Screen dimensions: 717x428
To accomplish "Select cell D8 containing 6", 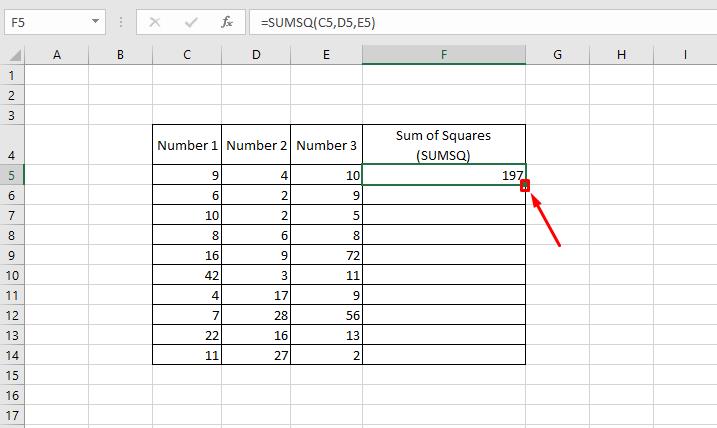I will [x=256, y=235].
